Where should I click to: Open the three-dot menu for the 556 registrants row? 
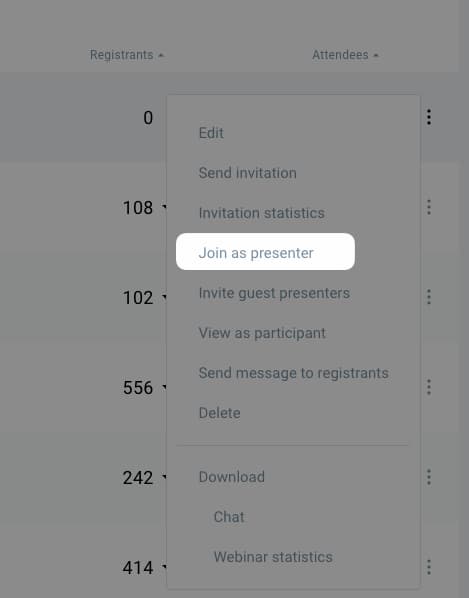(x=429, y=387)
